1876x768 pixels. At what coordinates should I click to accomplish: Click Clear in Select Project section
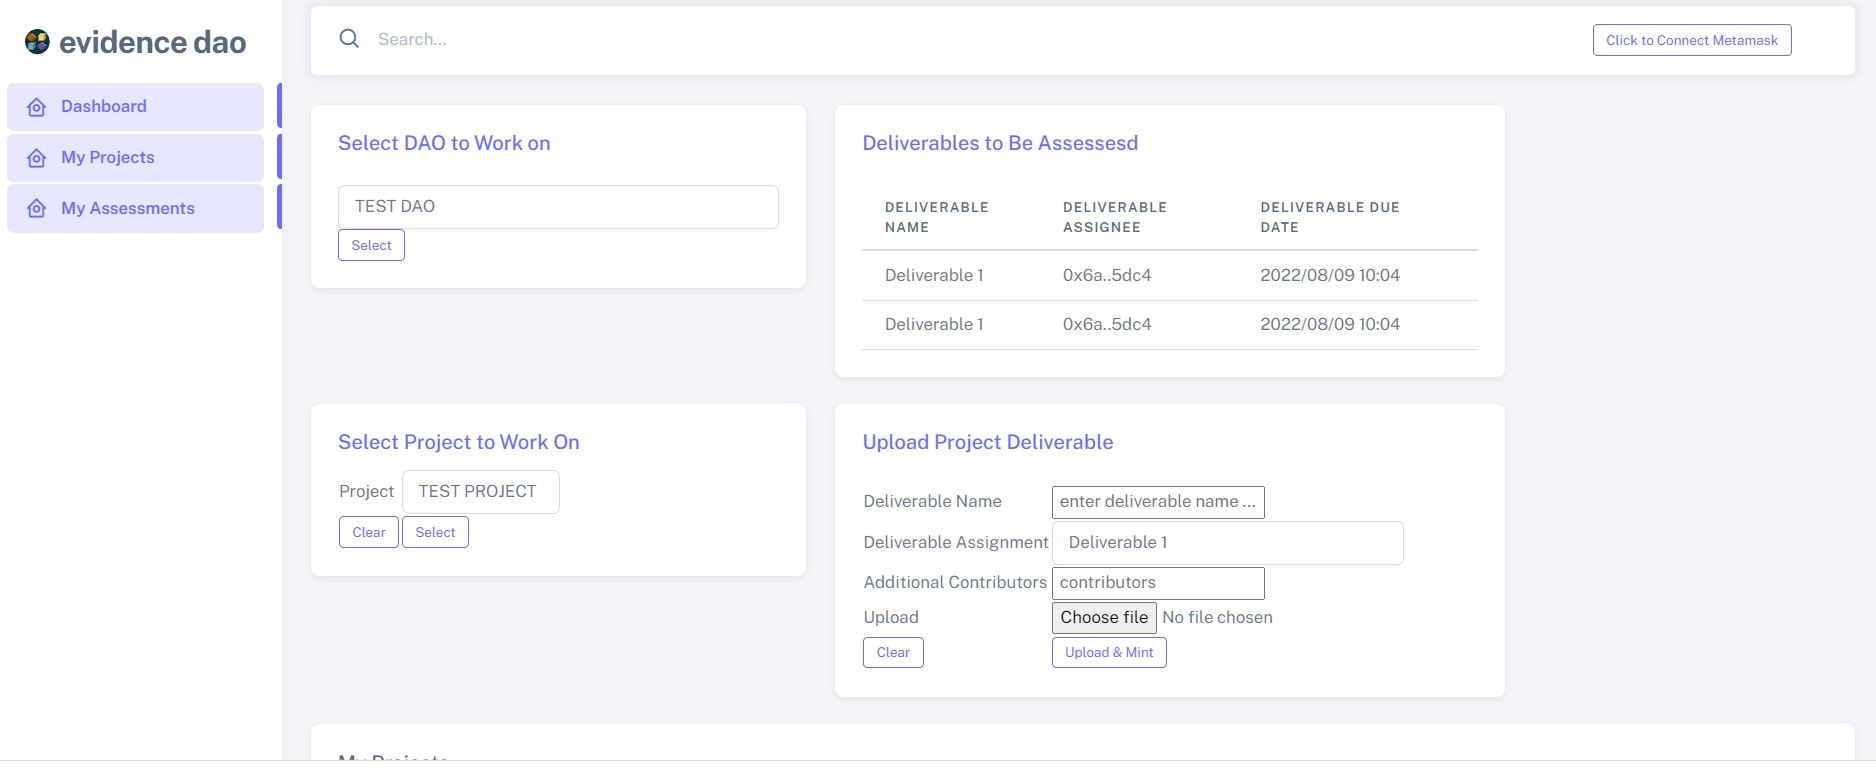point(369,532)
